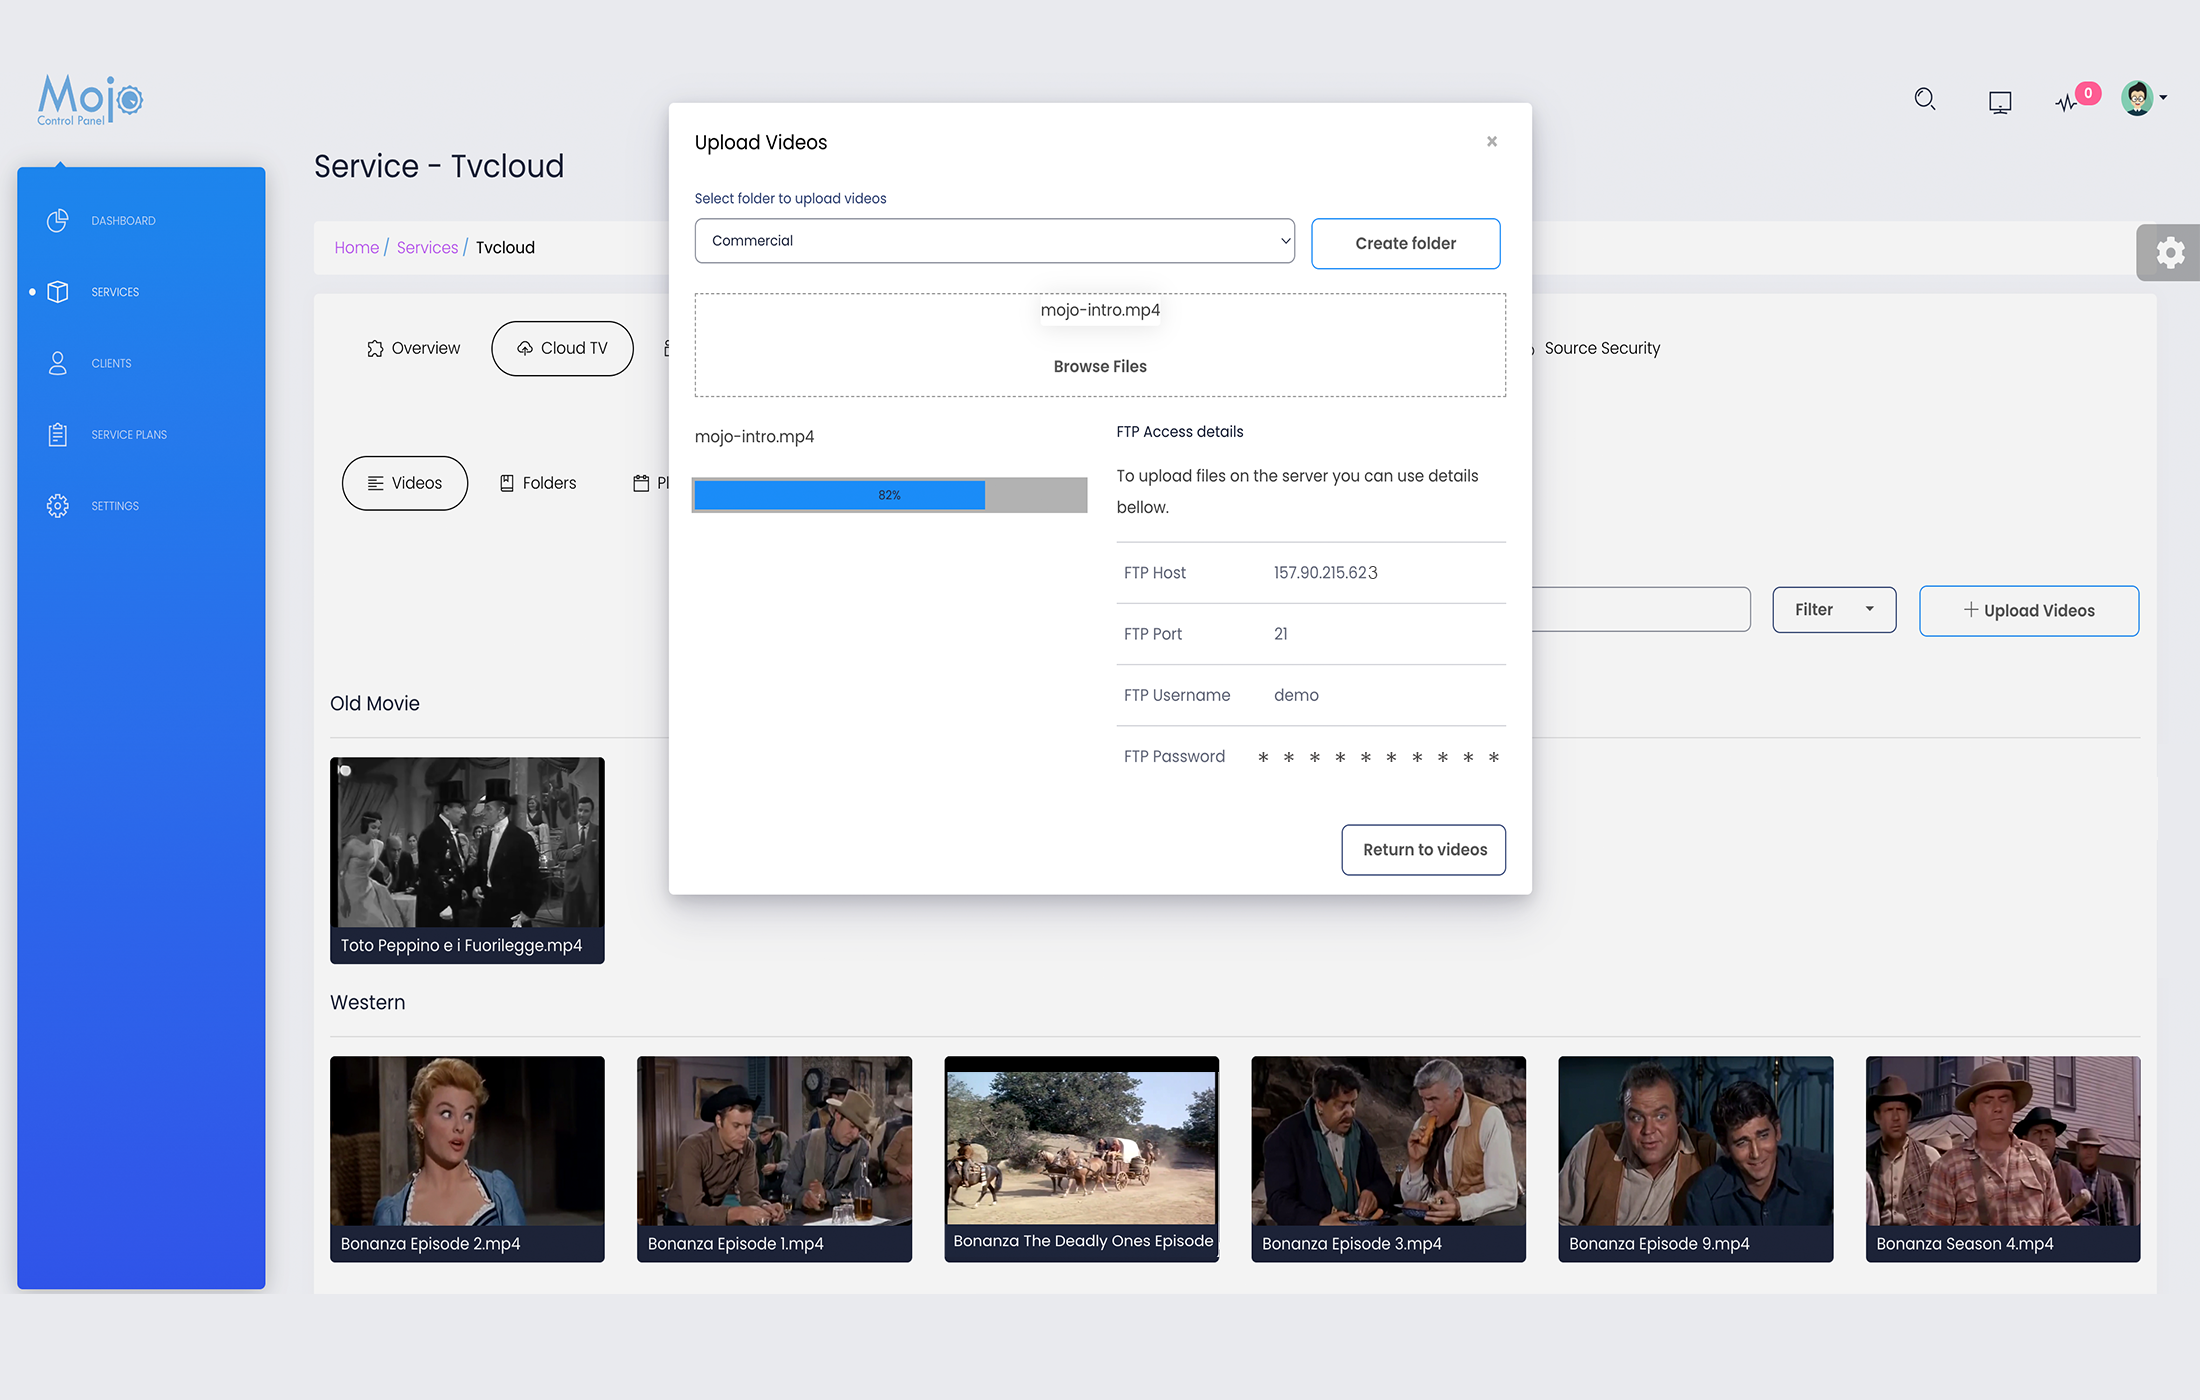Open the Bonanza Episode 2.mp4 thumbnail
2200x1400 pixels.
click(467, 1158)
